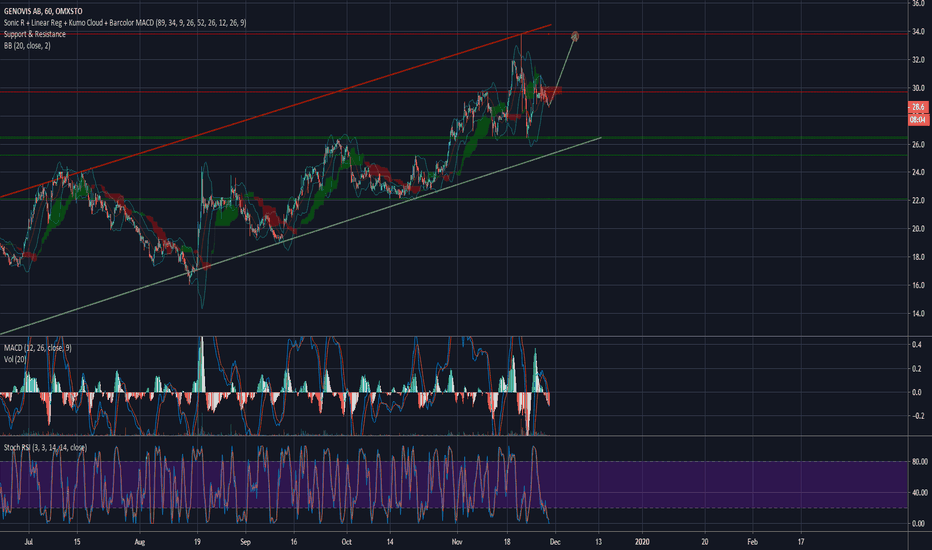Click the 16.0 price axis label

(918, 285)
